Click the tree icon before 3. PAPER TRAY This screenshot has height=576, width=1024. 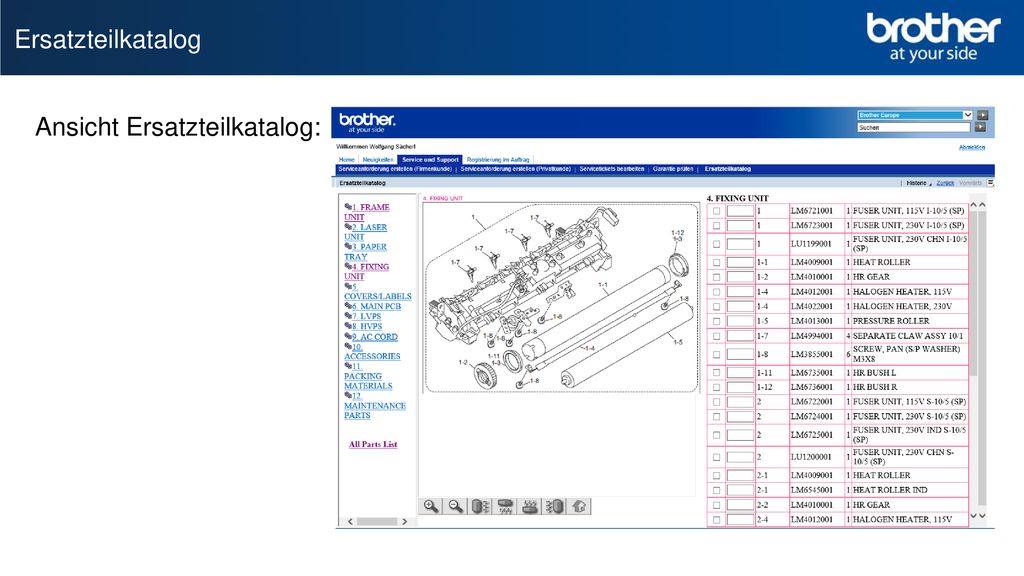[348, 247]
